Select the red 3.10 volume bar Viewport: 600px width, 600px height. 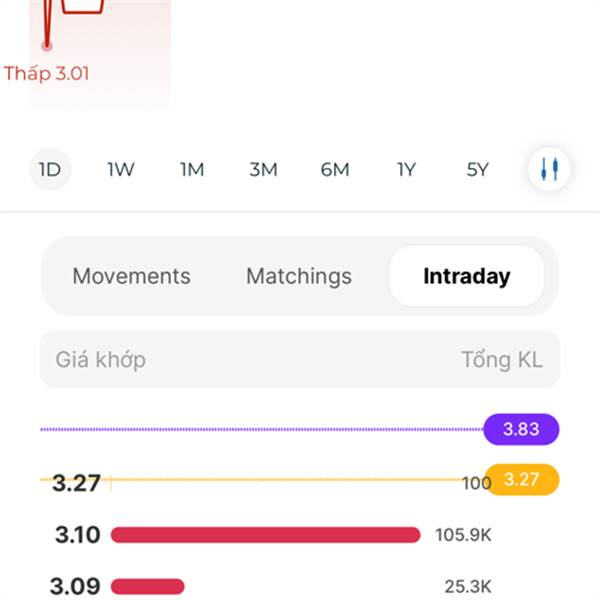pos(265,535)
